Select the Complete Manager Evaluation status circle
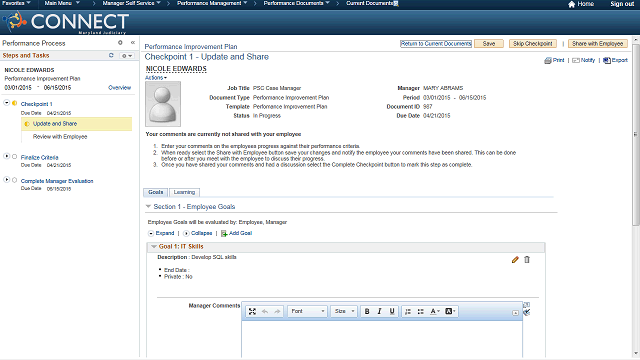The image size is (640, 360). coord(15,180)
